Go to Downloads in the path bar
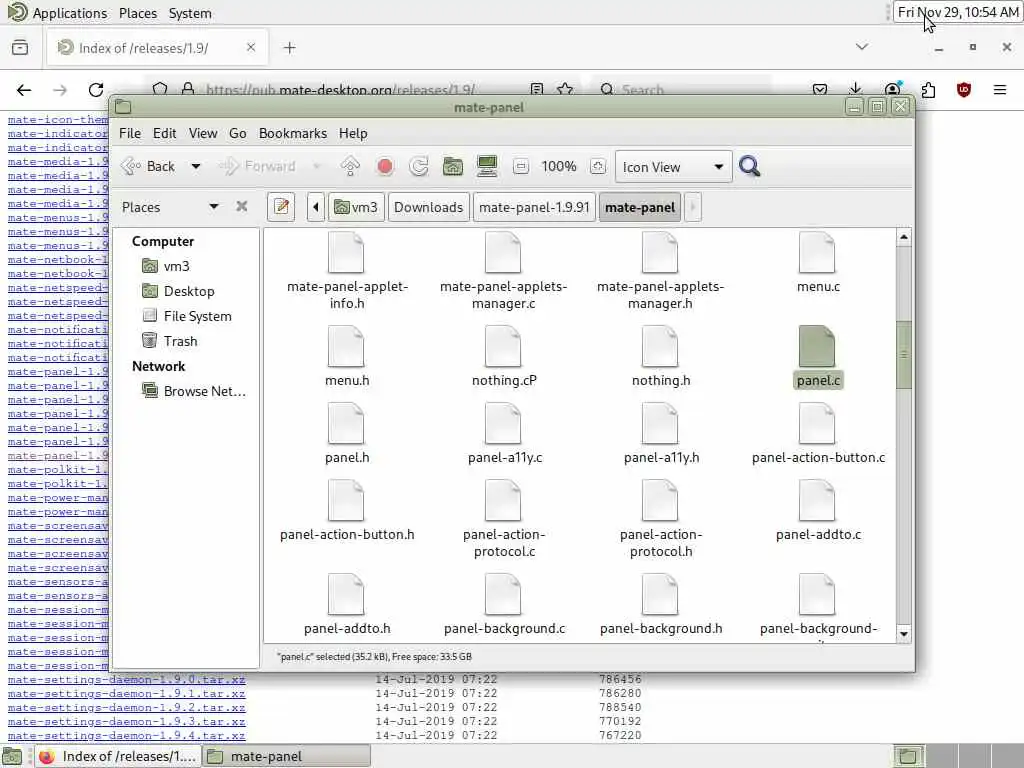Image resolution: width=1024 pixels, height=768 pixels. point(428,207)
